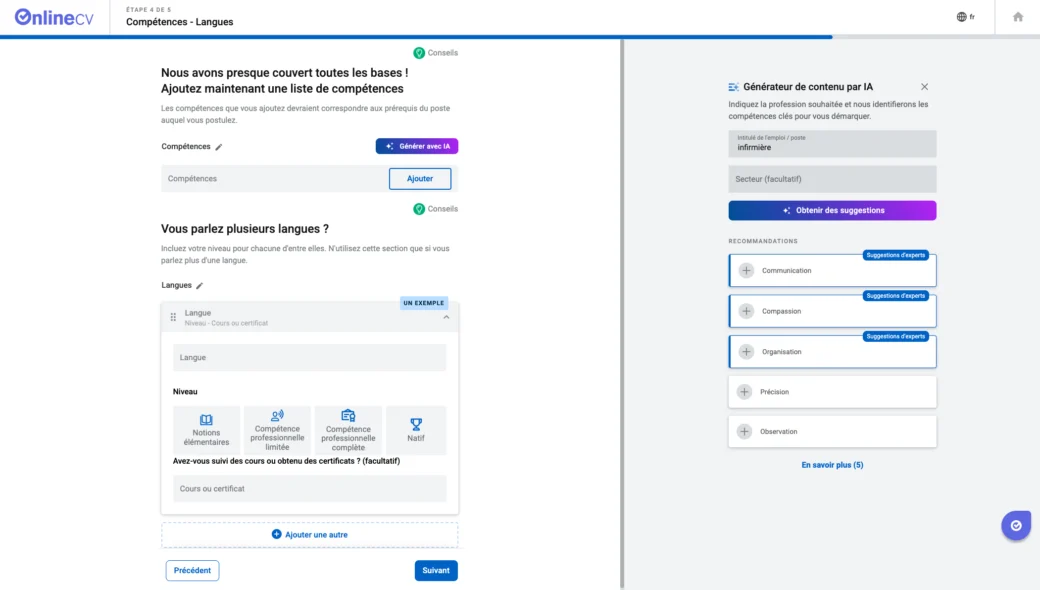Add the Organisation suggestion with plus icon

point(746,352)
